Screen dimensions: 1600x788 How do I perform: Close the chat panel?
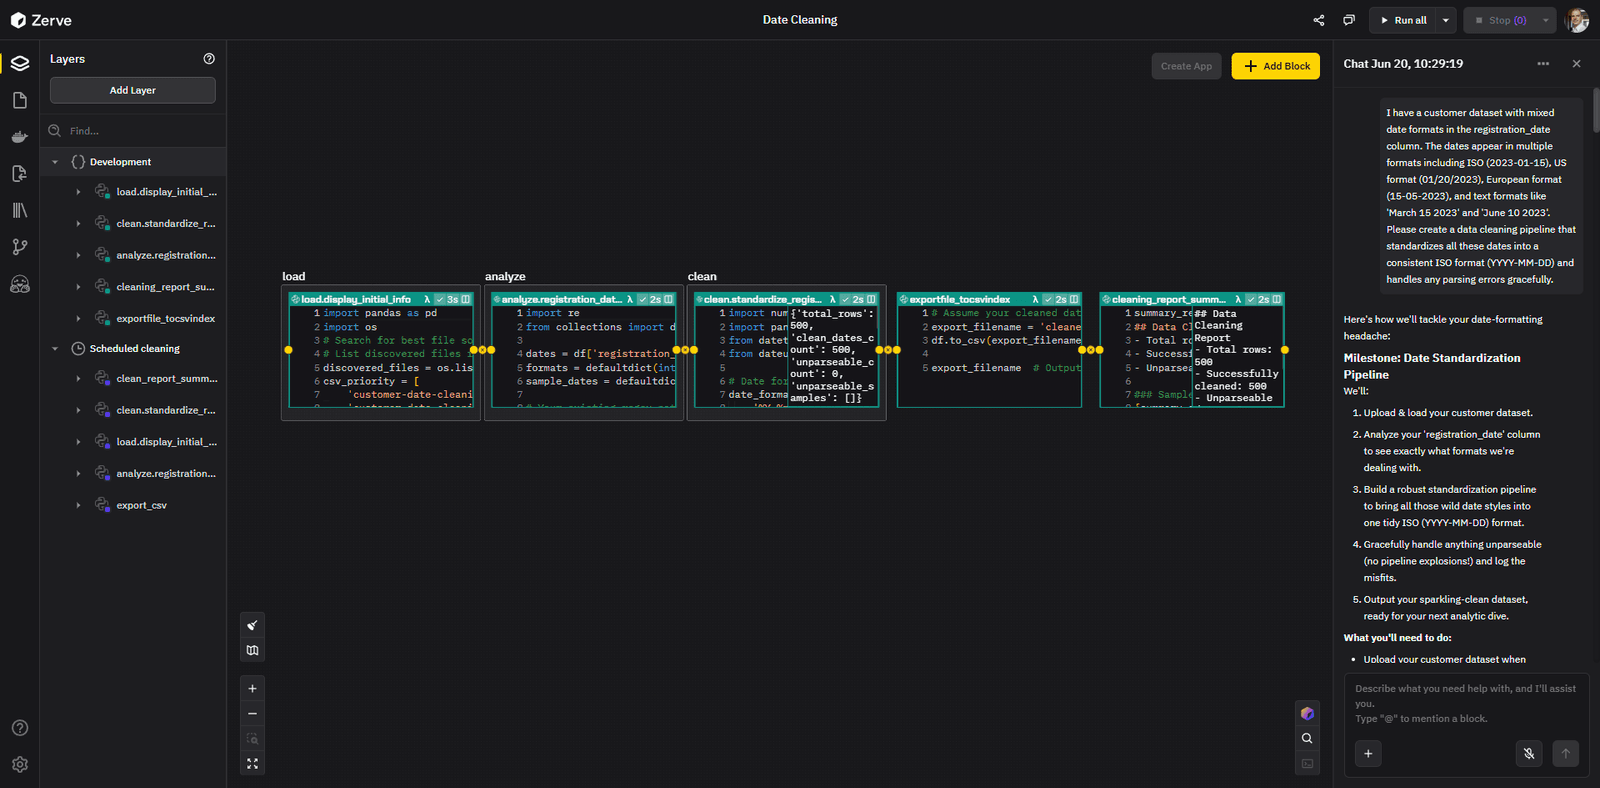coord(1577,64)
